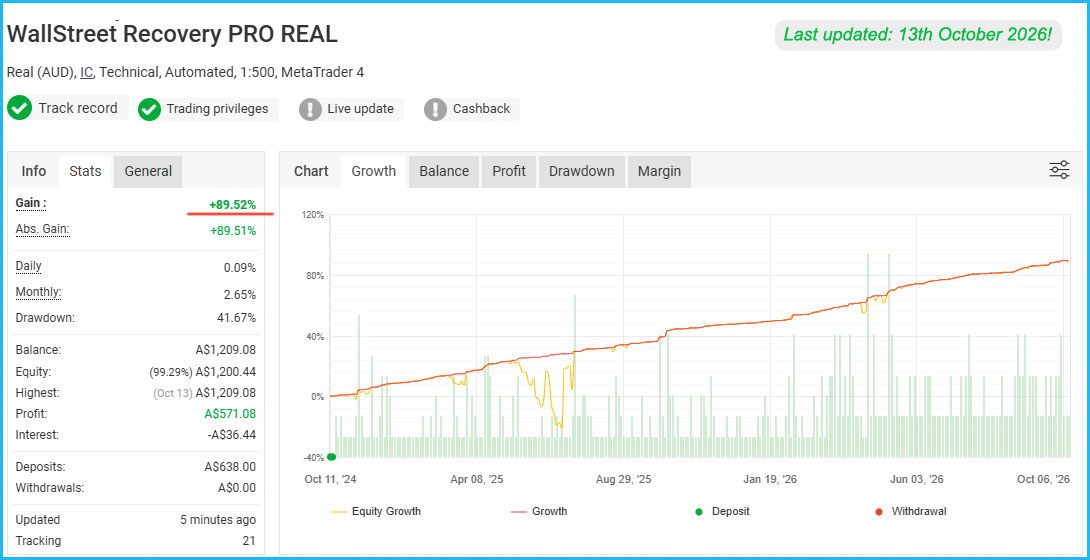Click the Aug 29, '25 axis date

pos(624,479)
